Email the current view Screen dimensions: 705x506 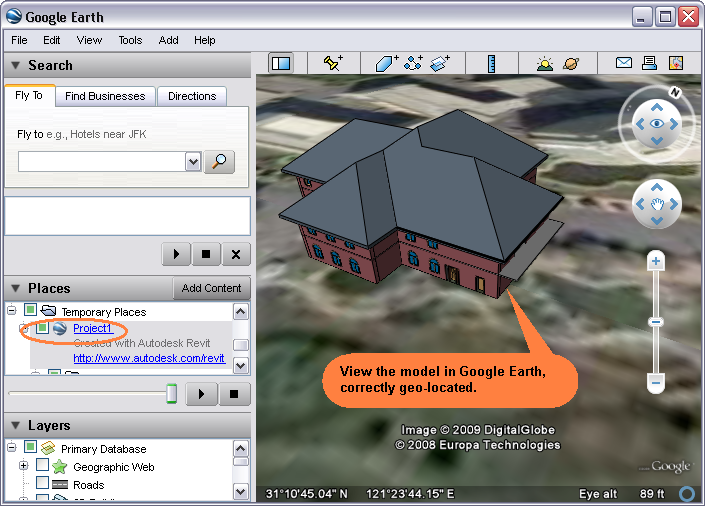pos(624,63)
